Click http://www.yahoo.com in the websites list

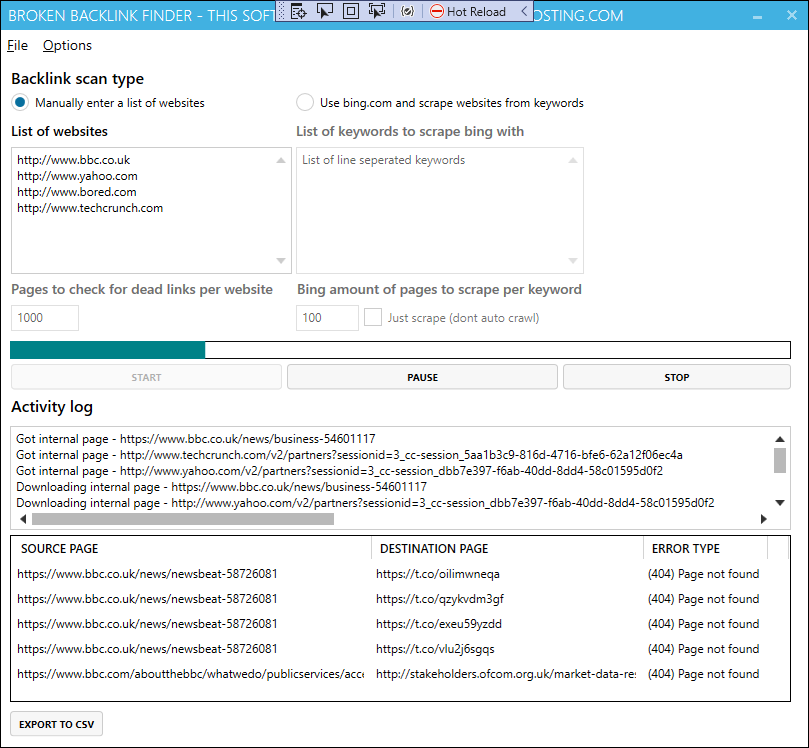click(x=77, y=176)
